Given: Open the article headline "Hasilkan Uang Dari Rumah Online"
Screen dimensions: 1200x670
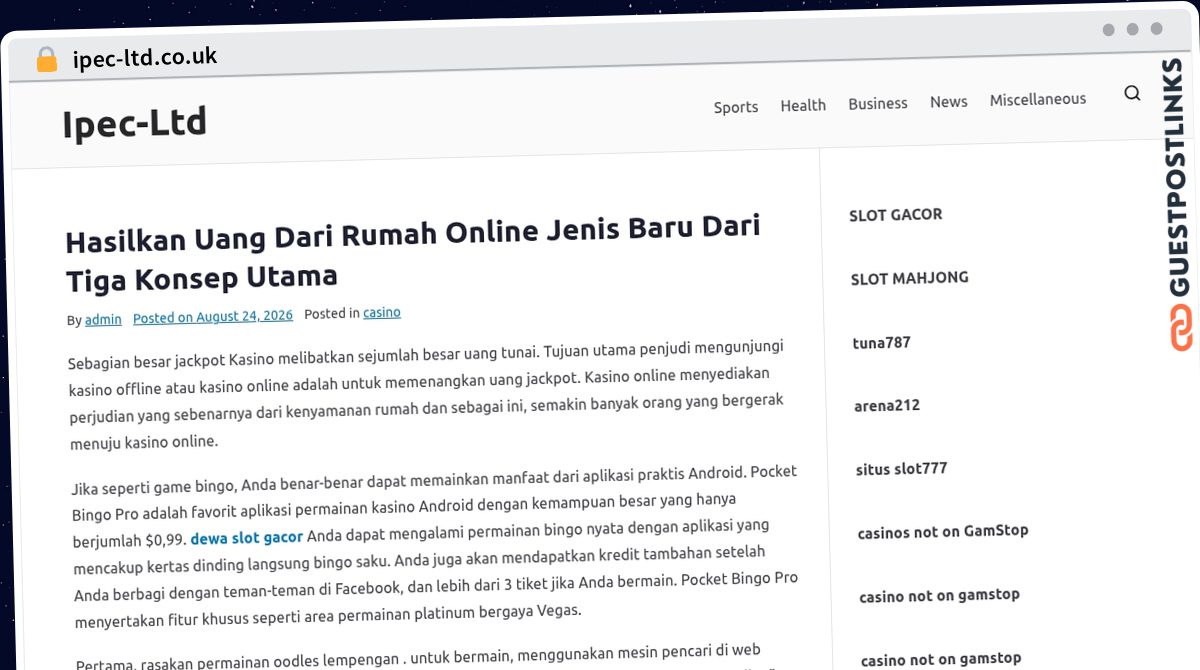Looking at the screenshot, I should 414,251.
